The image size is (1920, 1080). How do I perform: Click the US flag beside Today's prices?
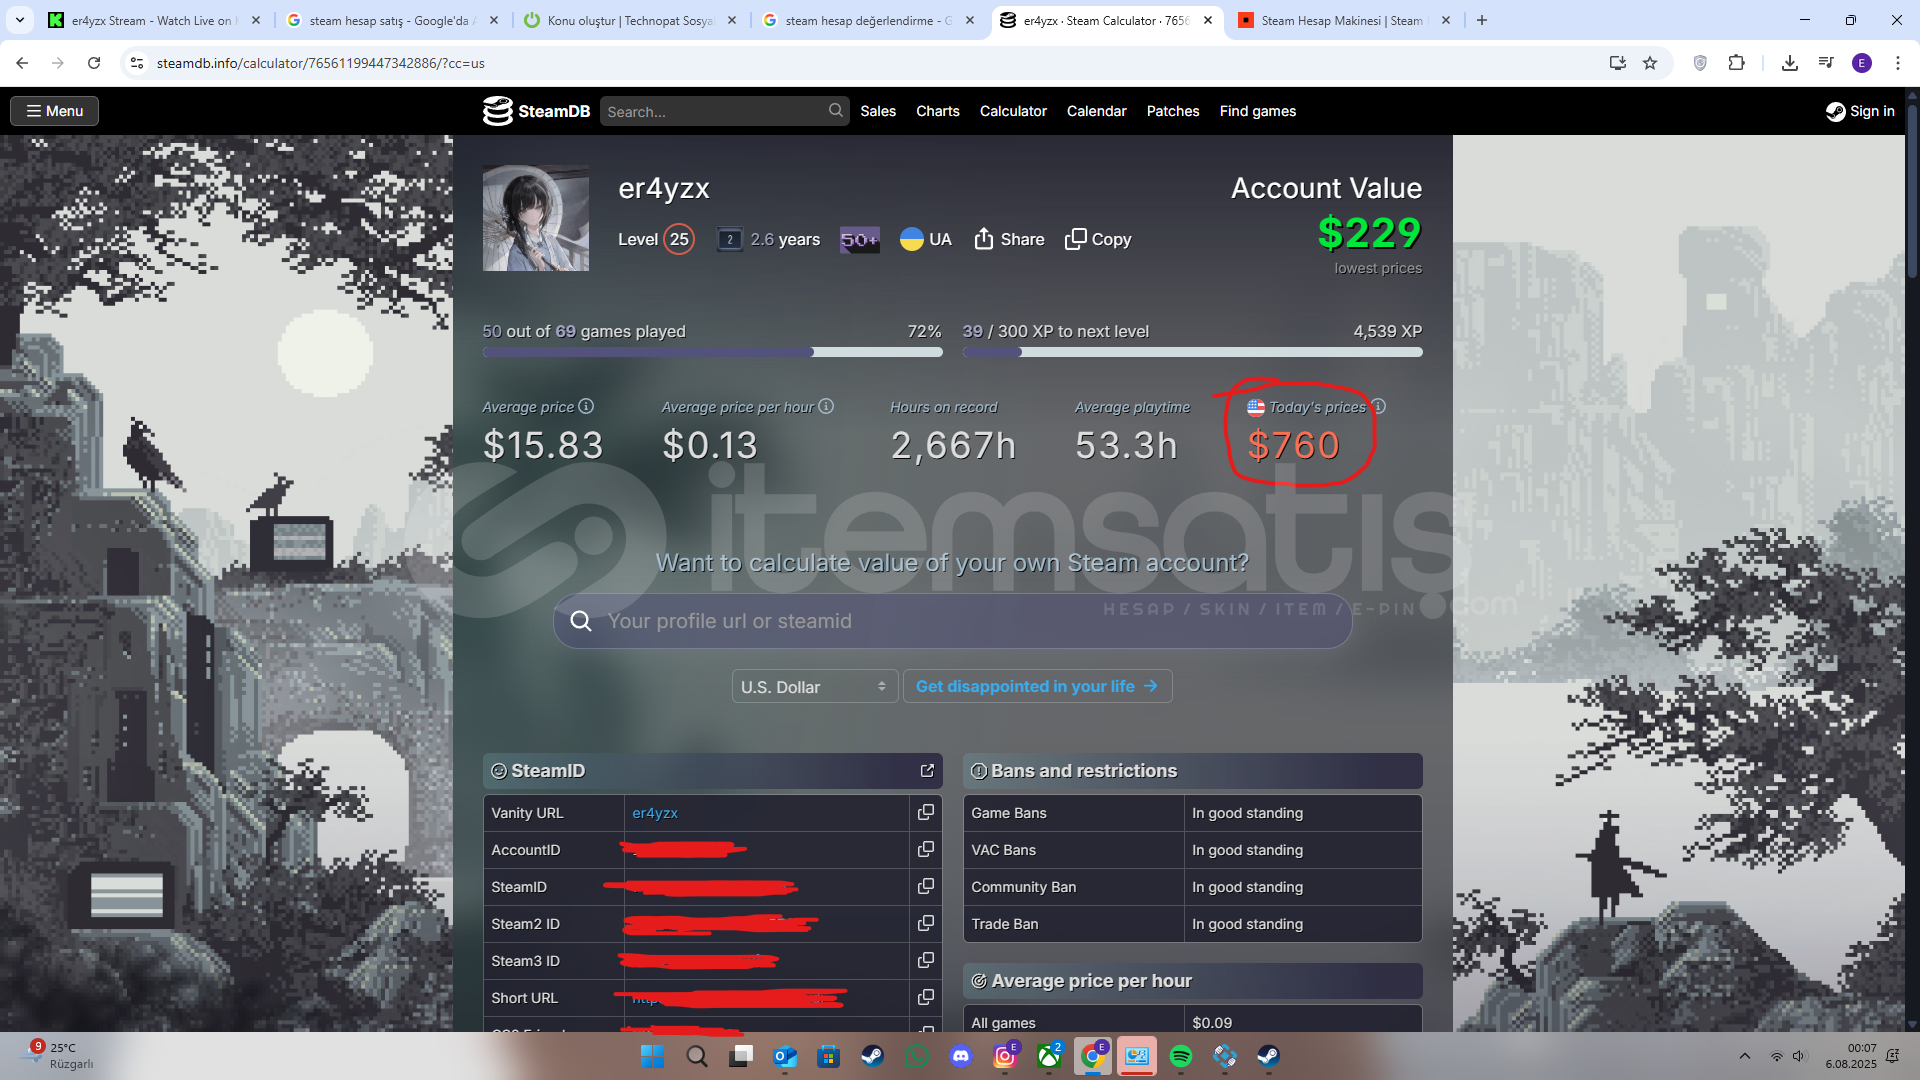click(1256, 407)
